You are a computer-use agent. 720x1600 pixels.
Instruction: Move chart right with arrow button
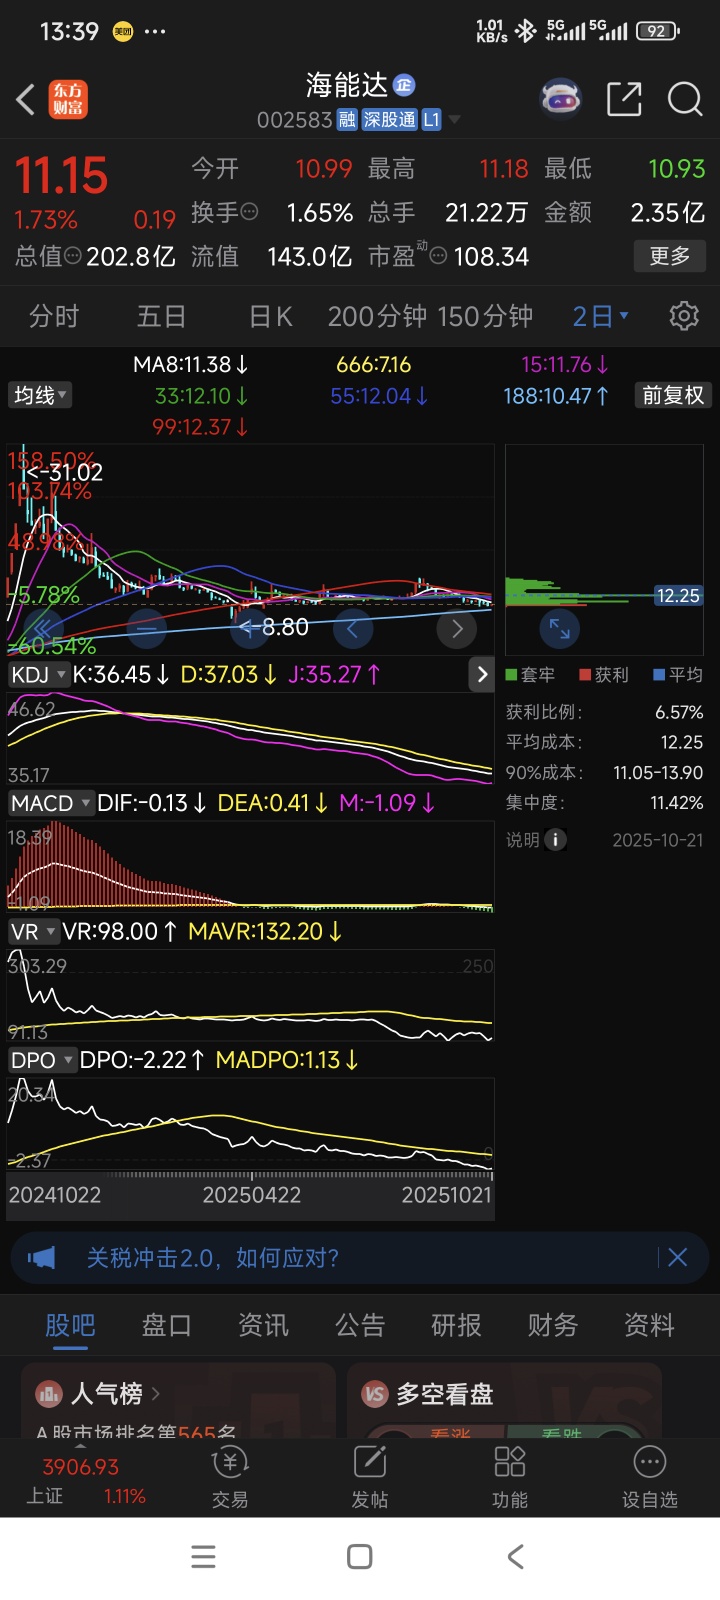(457, 629)
